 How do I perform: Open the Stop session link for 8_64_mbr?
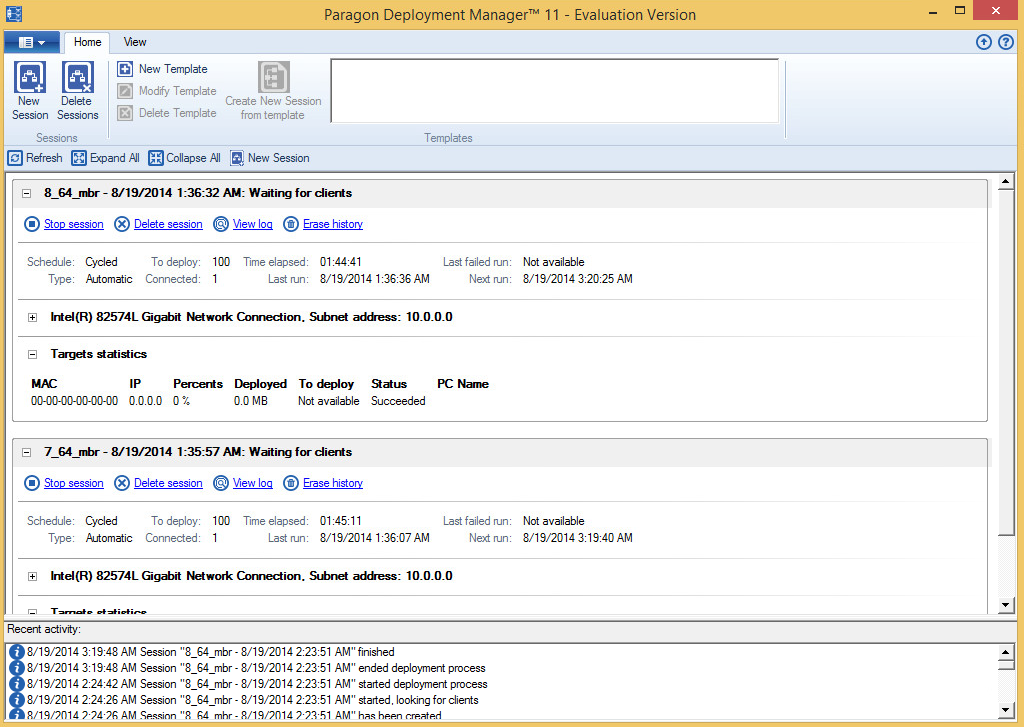(74, 224)
